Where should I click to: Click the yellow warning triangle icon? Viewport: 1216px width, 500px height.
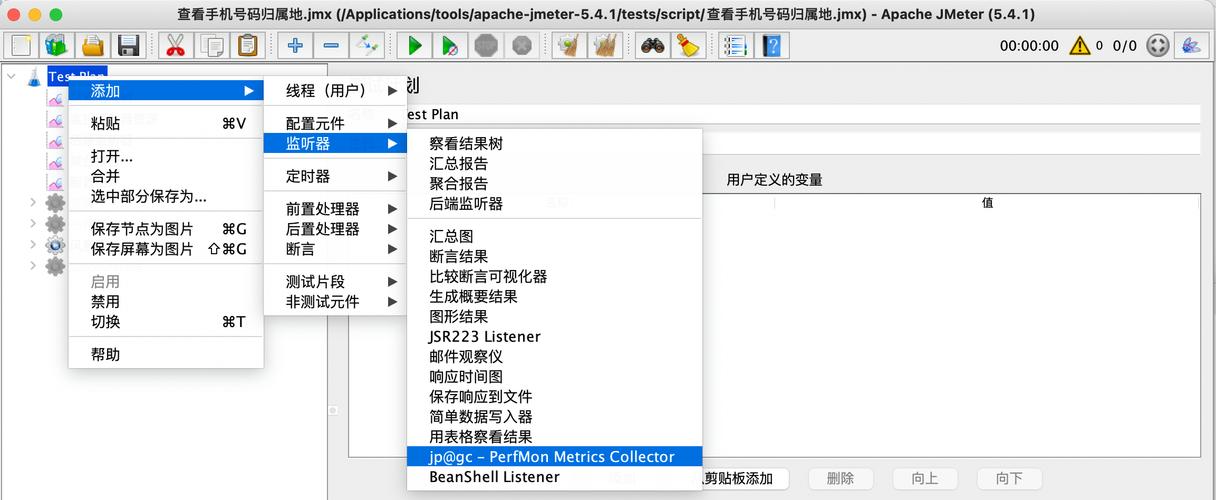coord(1080,45)
